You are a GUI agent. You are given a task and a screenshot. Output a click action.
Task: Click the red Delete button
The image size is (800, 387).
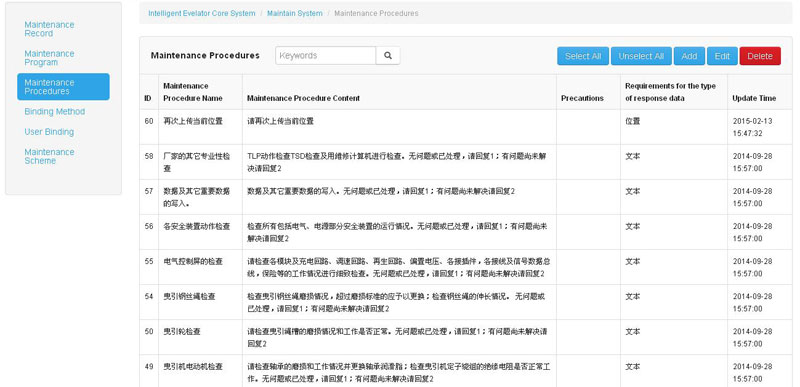tap(760, 56)
